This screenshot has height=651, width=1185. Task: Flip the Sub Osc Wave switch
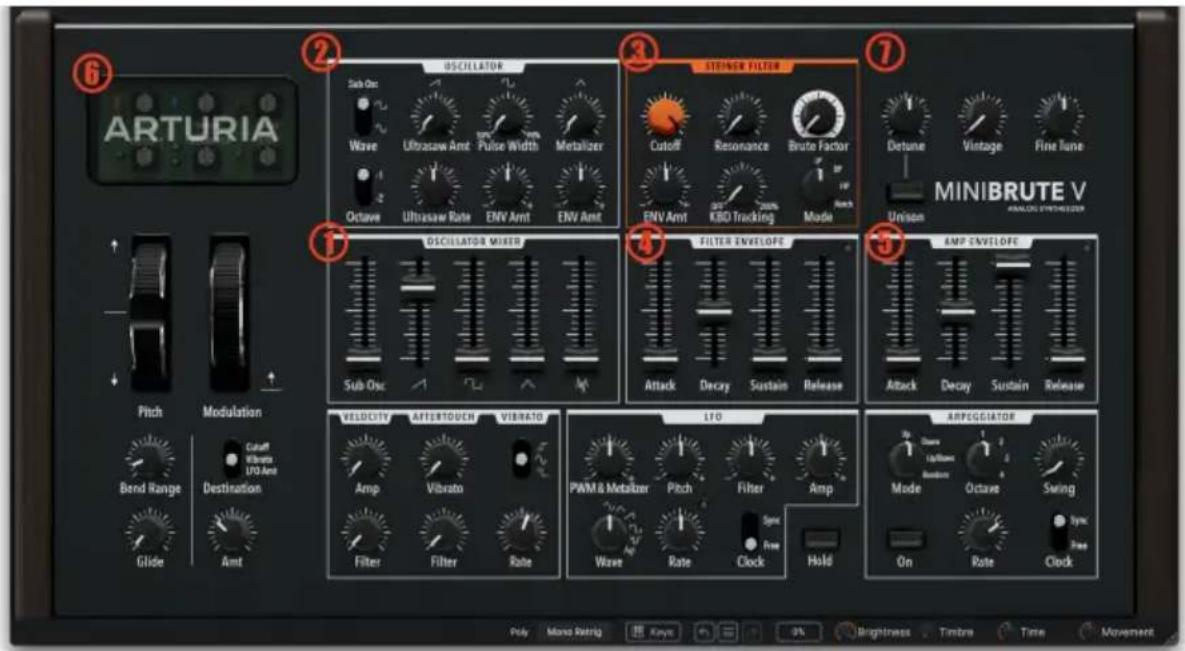[364, 115]
